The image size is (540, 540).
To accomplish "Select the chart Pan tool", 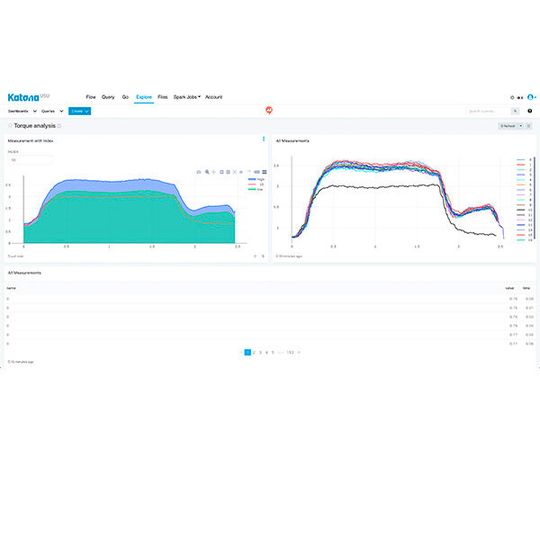I will pos(214,172).
